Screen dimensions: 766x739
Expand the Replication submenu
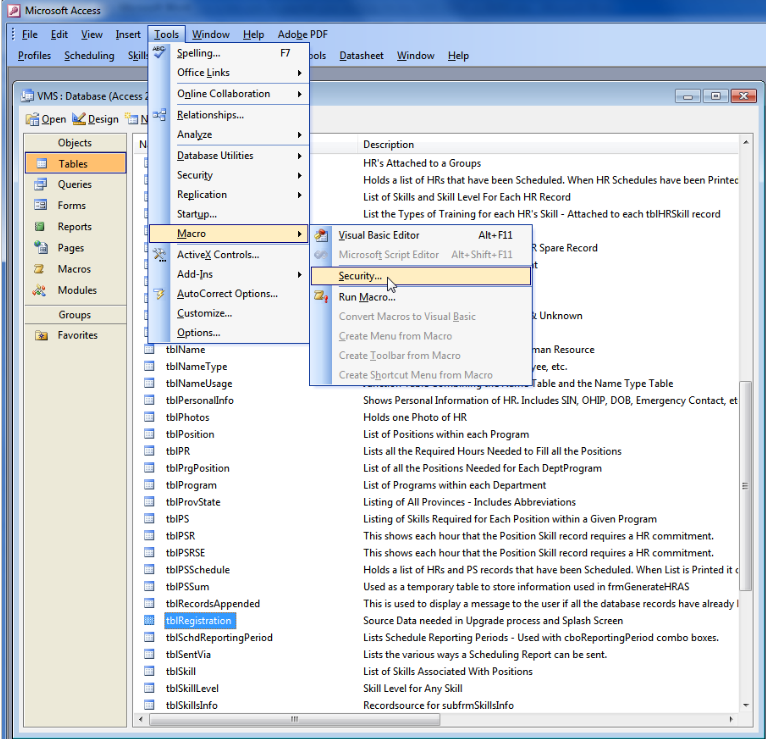point(229,194)
